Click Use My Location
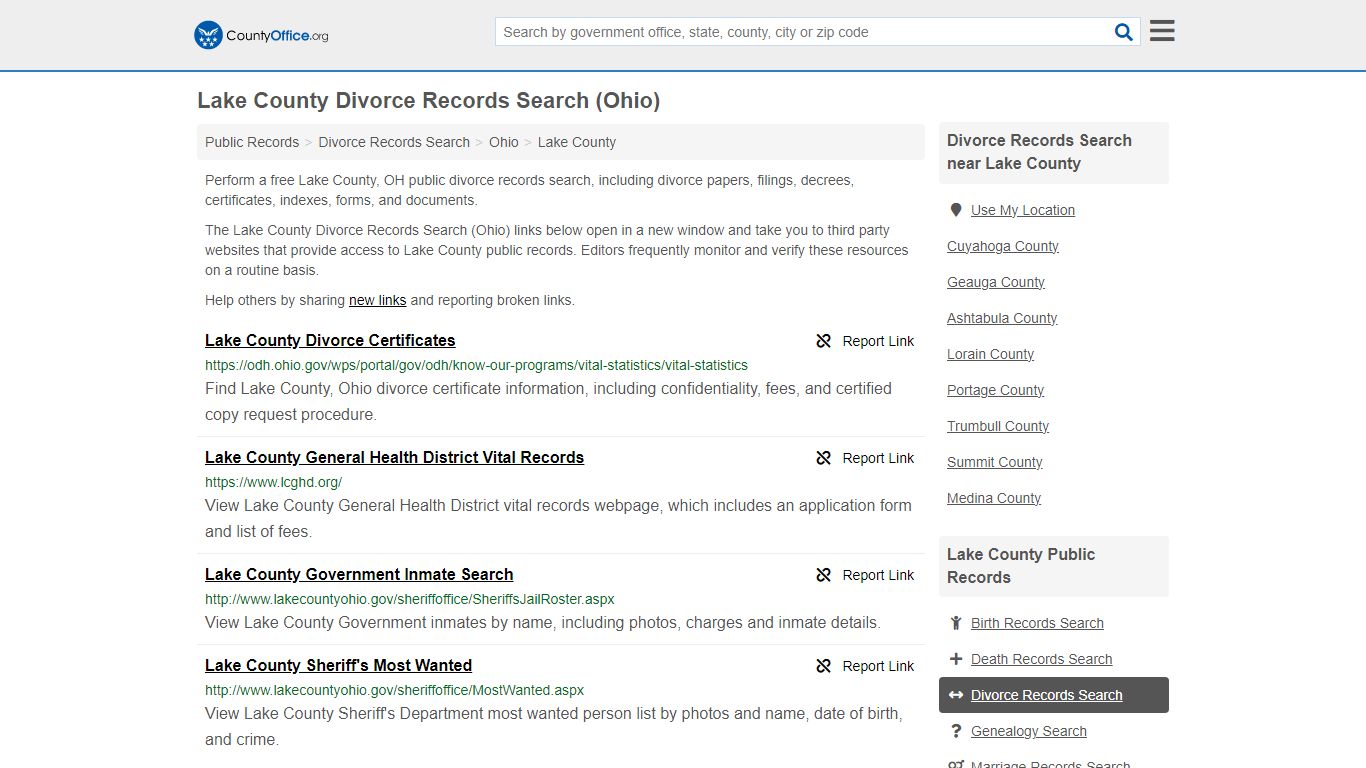Image resolution: width=1366 pixels, height=768 pixels. click(x=1023, y=210)
